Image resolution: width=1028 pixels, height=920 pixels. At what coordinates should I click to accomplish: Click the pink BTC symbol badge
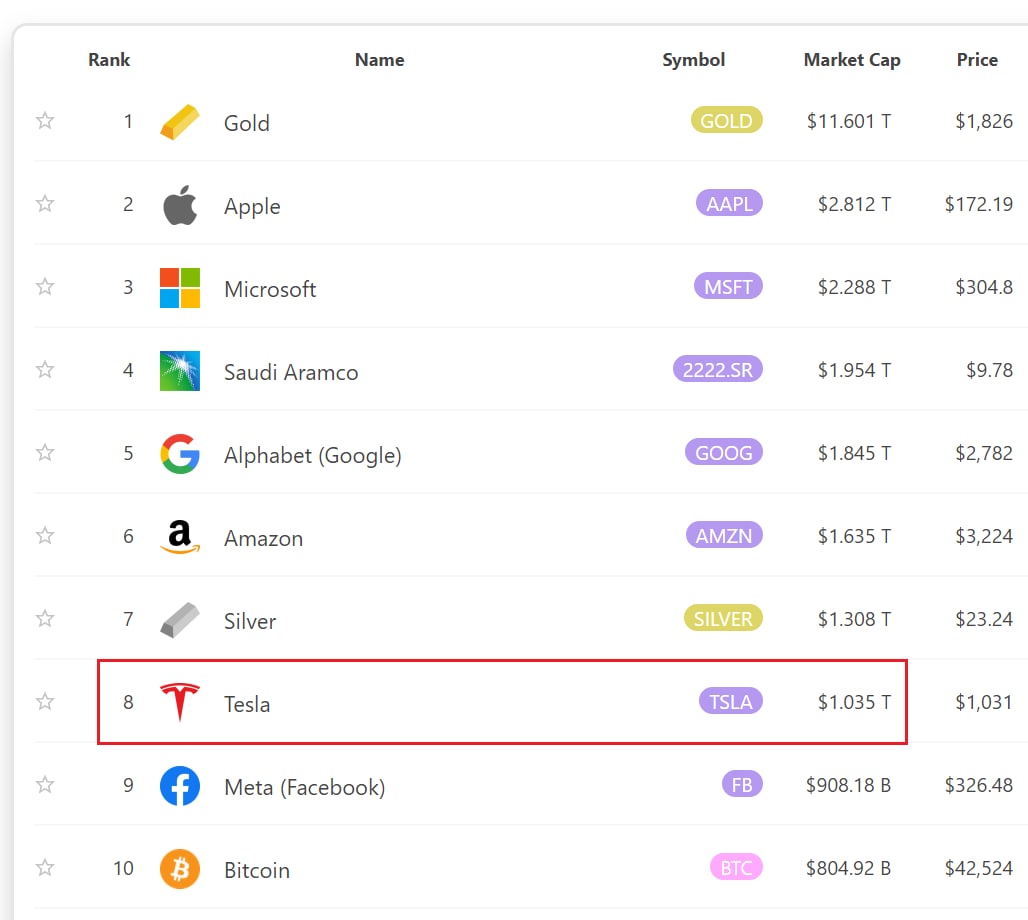click(x=736, y=868)
